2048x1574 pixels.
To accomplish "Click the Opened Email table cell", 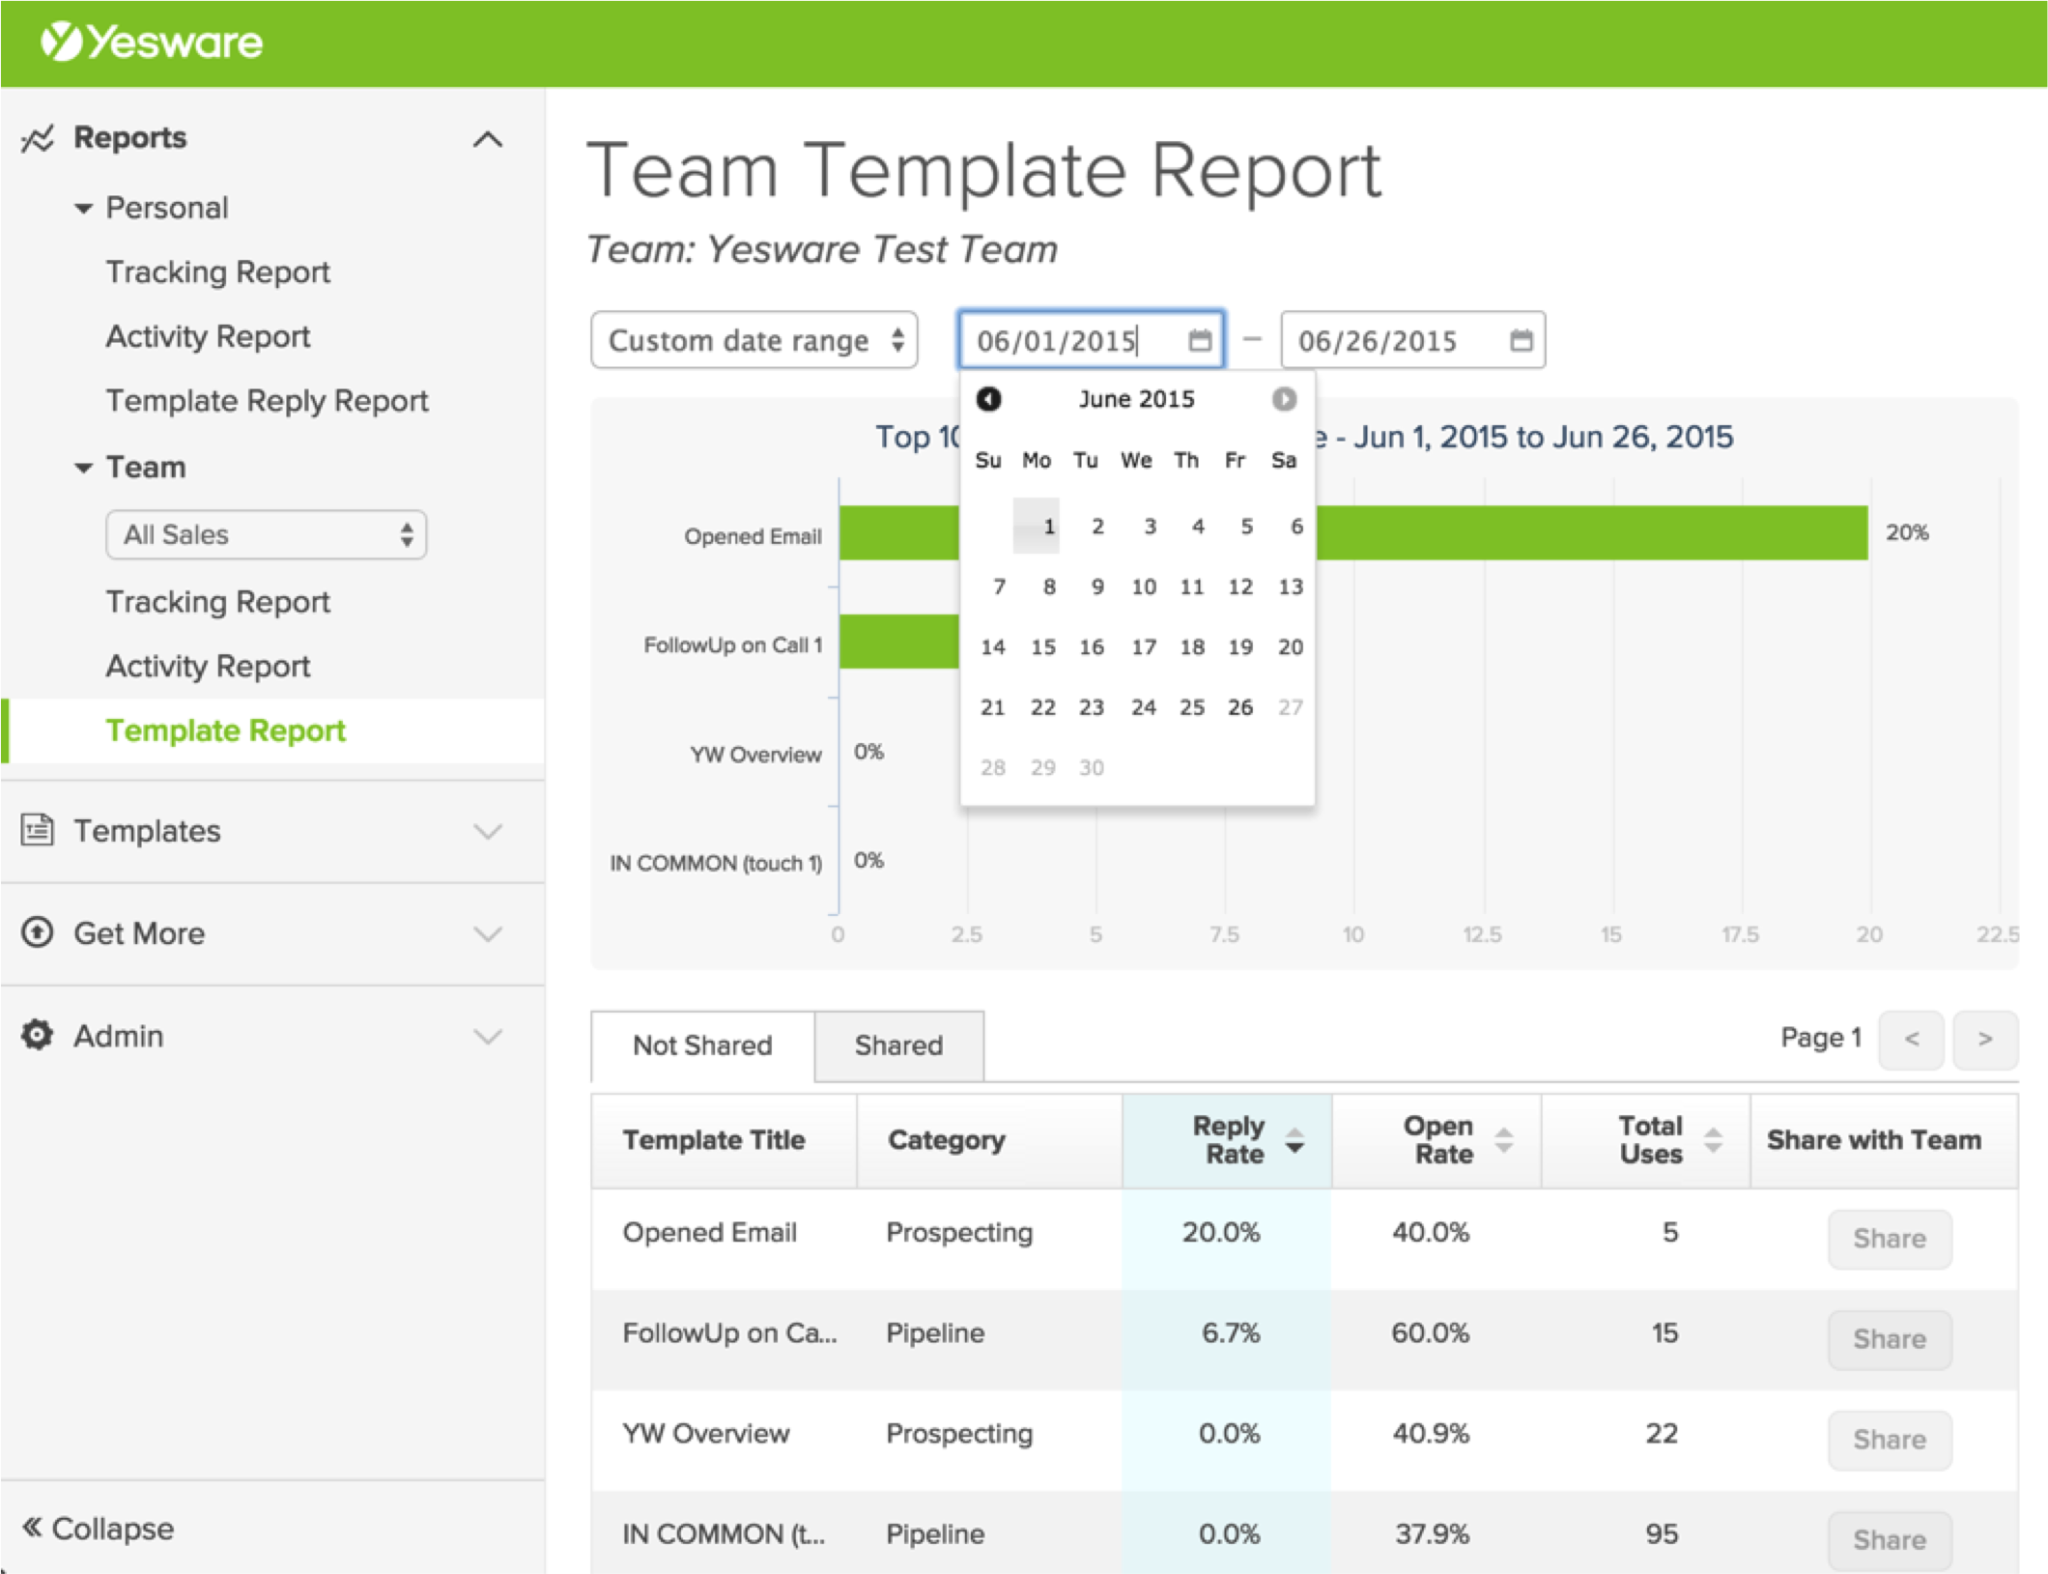I will (x=709, y=1232).
